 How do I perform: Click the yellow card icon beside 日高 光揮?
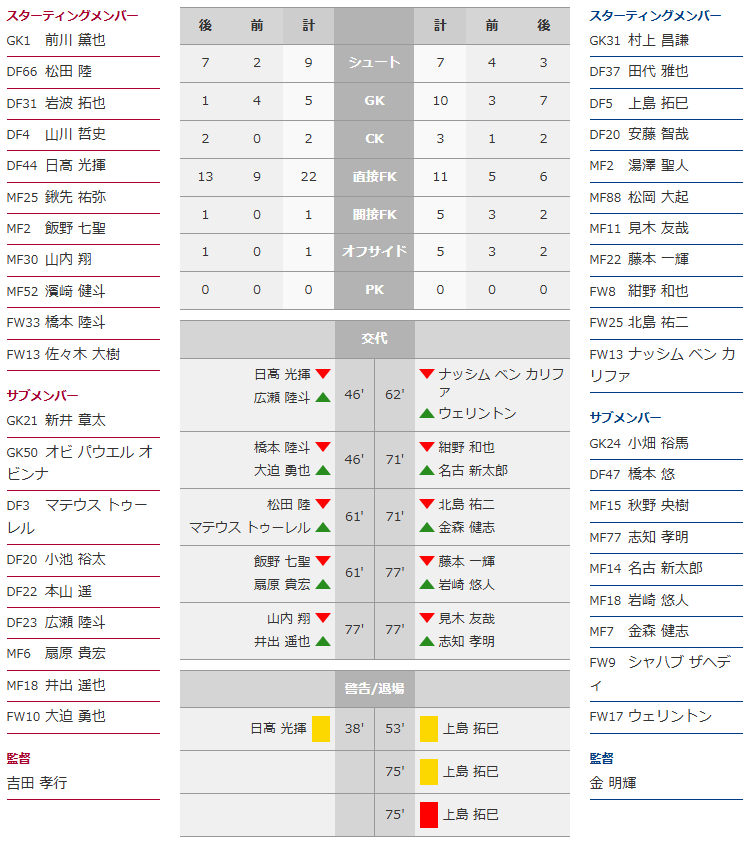click(x=321, y=728)
